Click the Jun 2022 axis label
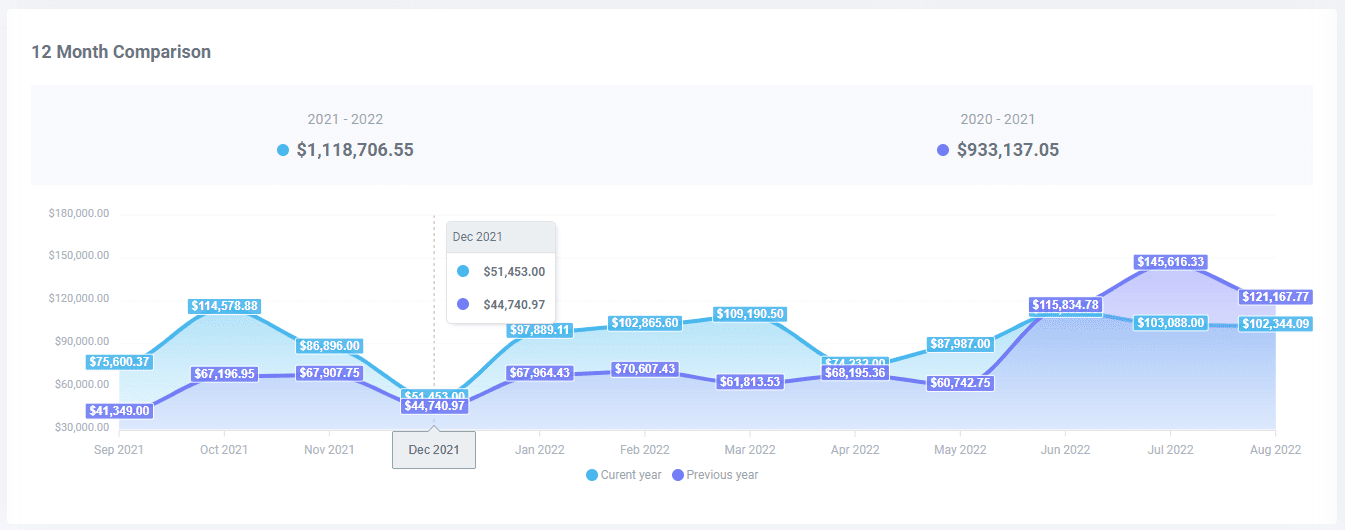 [x=1064, y=450]
